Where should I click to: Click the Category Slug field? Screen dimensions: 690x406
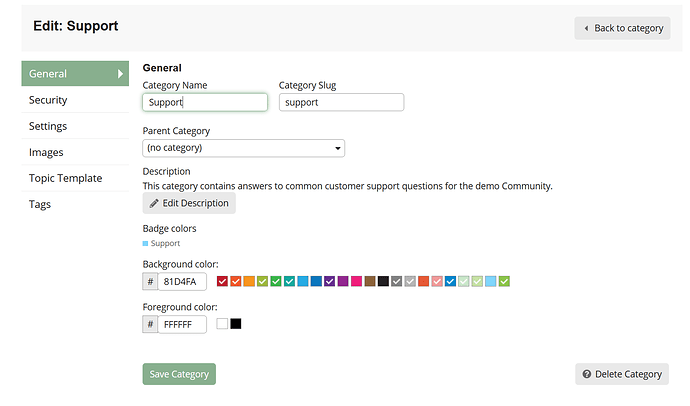[x=341, y=102]
